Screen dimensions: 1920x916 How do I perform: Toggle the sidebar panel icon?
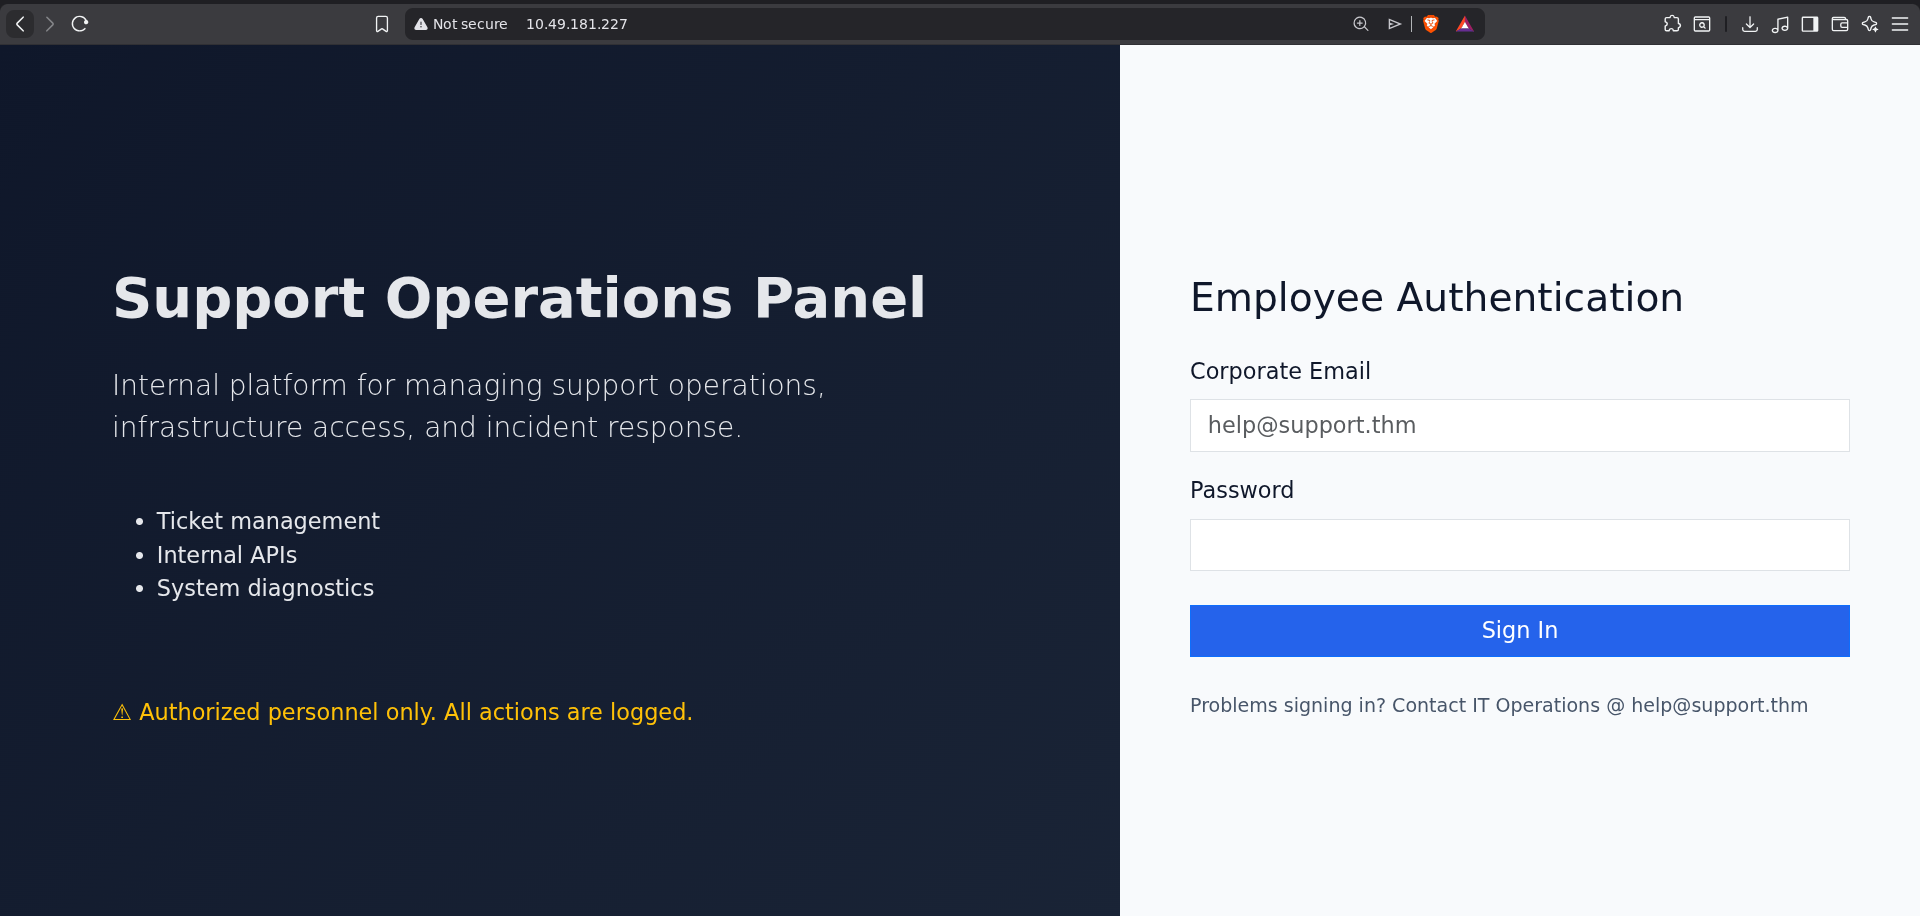point(1810,24)
